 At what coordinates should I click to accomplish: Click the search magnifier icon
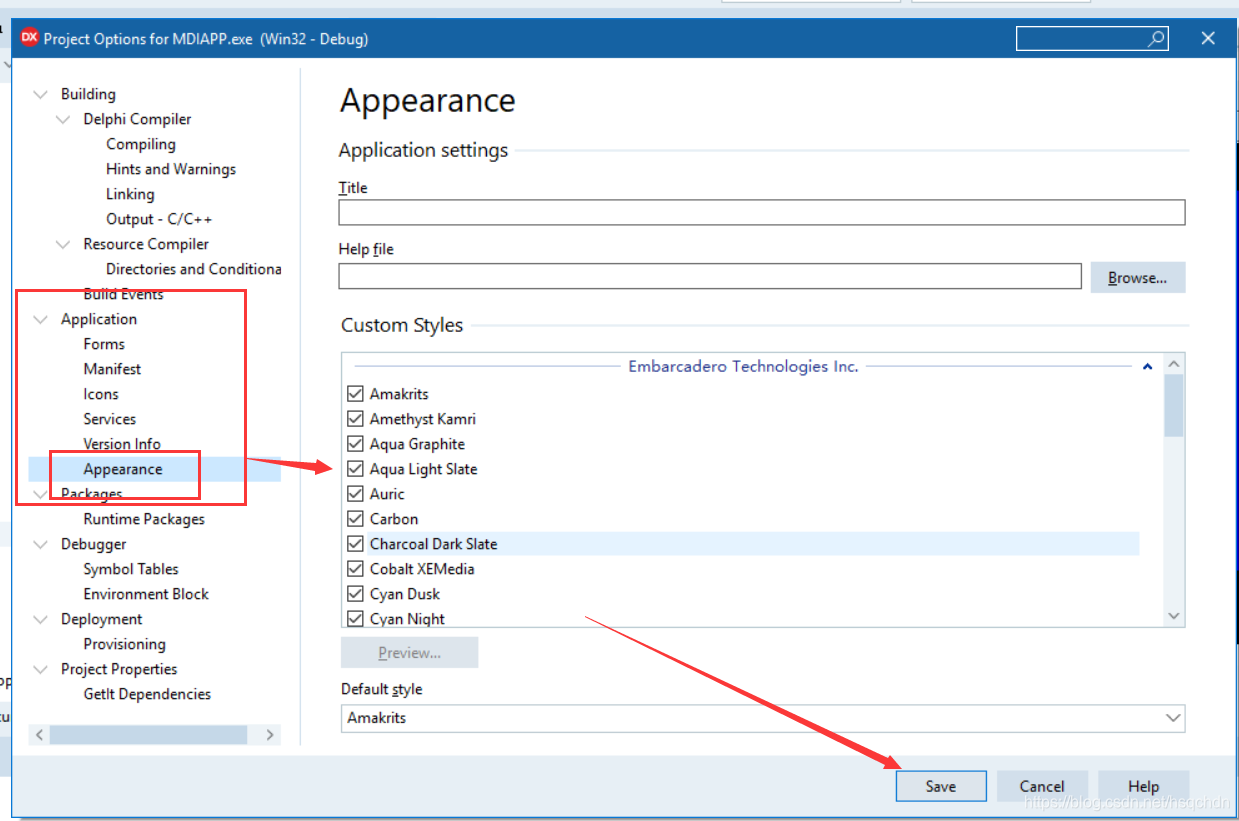(1156, 37)
